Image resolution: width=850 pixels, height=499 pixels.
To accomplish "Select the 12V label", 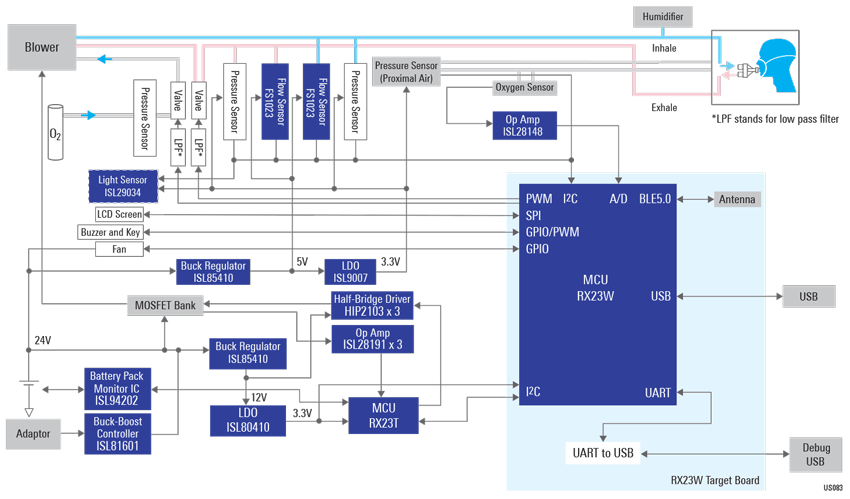I will (x=259, y=397).
